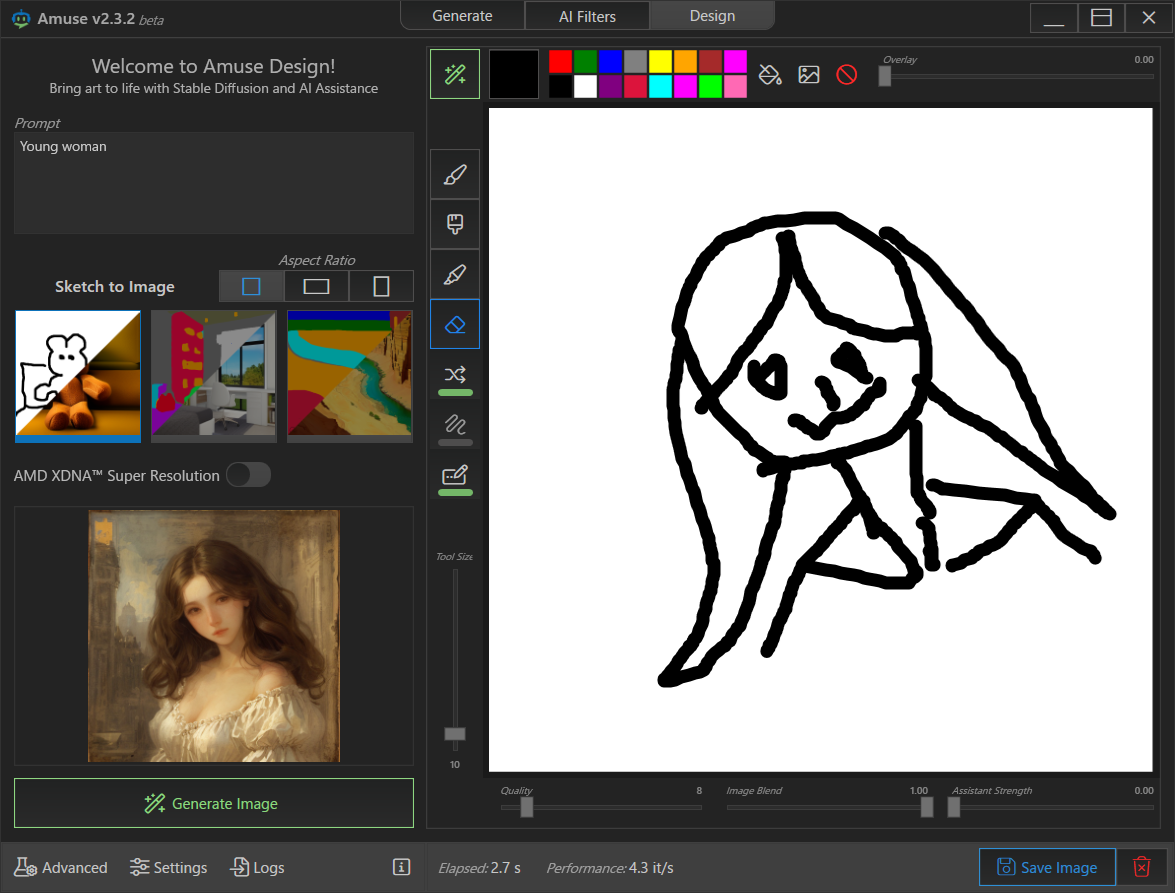The height and width of the screenshot is (893, 1175).
Task: Select the highlighter marker tool
Action: 455,274
